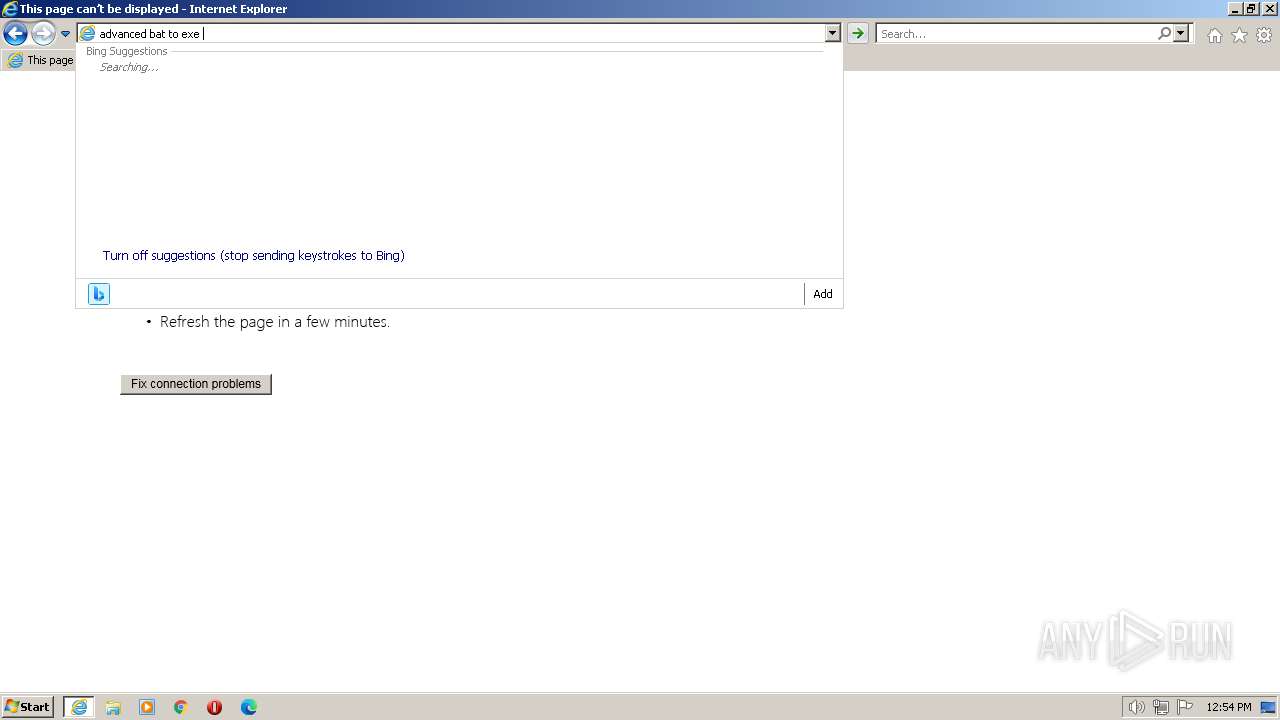This screenshot has height=720, width=1280.
Task: Open the Favorites star icon
Action: (x=1239, y=35)
